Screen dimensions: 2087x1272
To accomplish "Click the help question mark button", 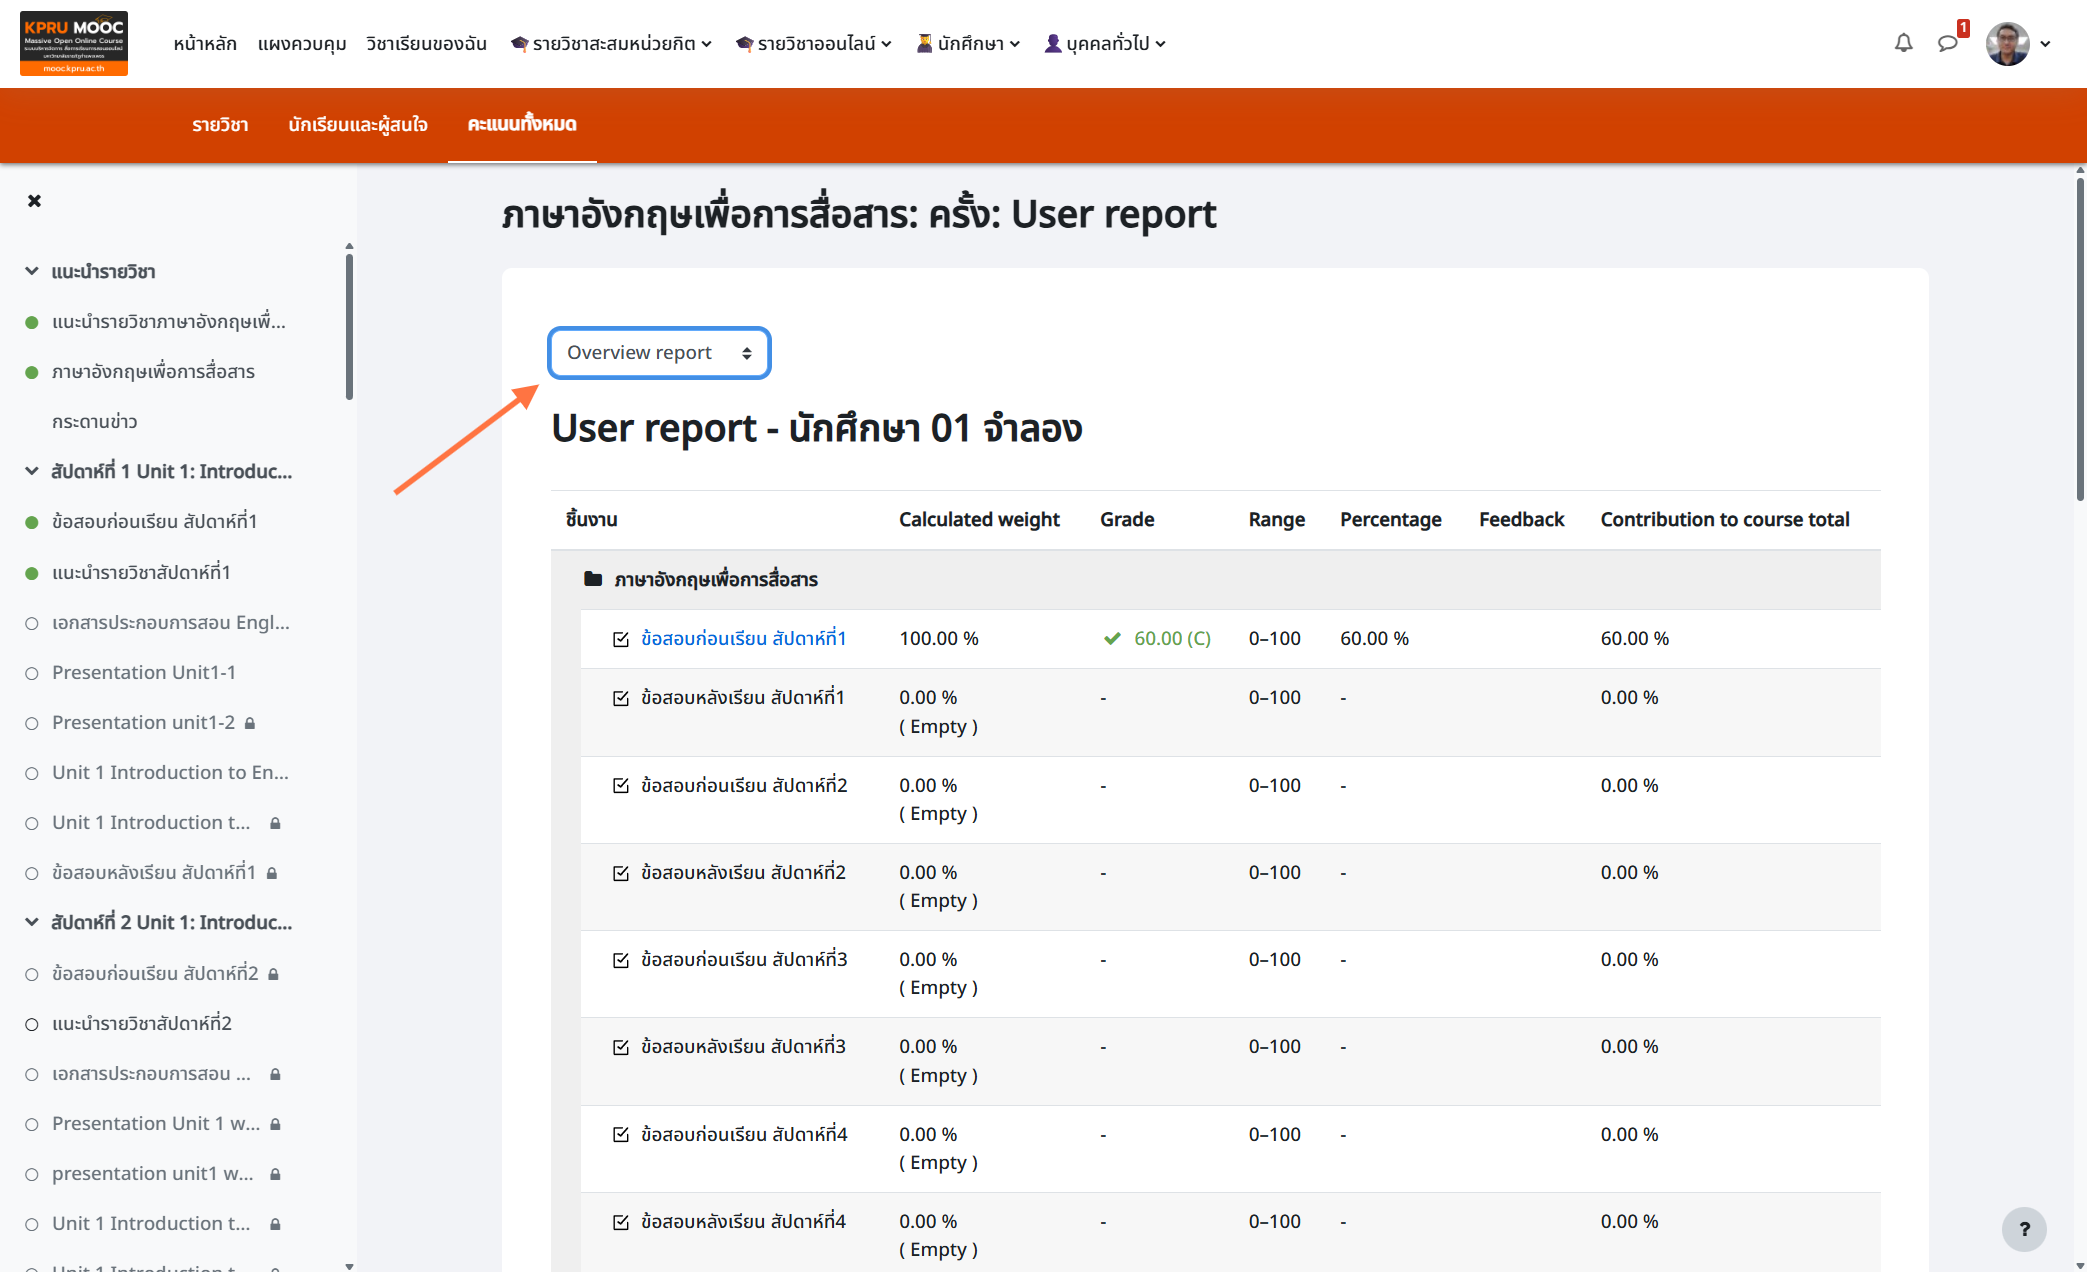I will point(2024,1229).
